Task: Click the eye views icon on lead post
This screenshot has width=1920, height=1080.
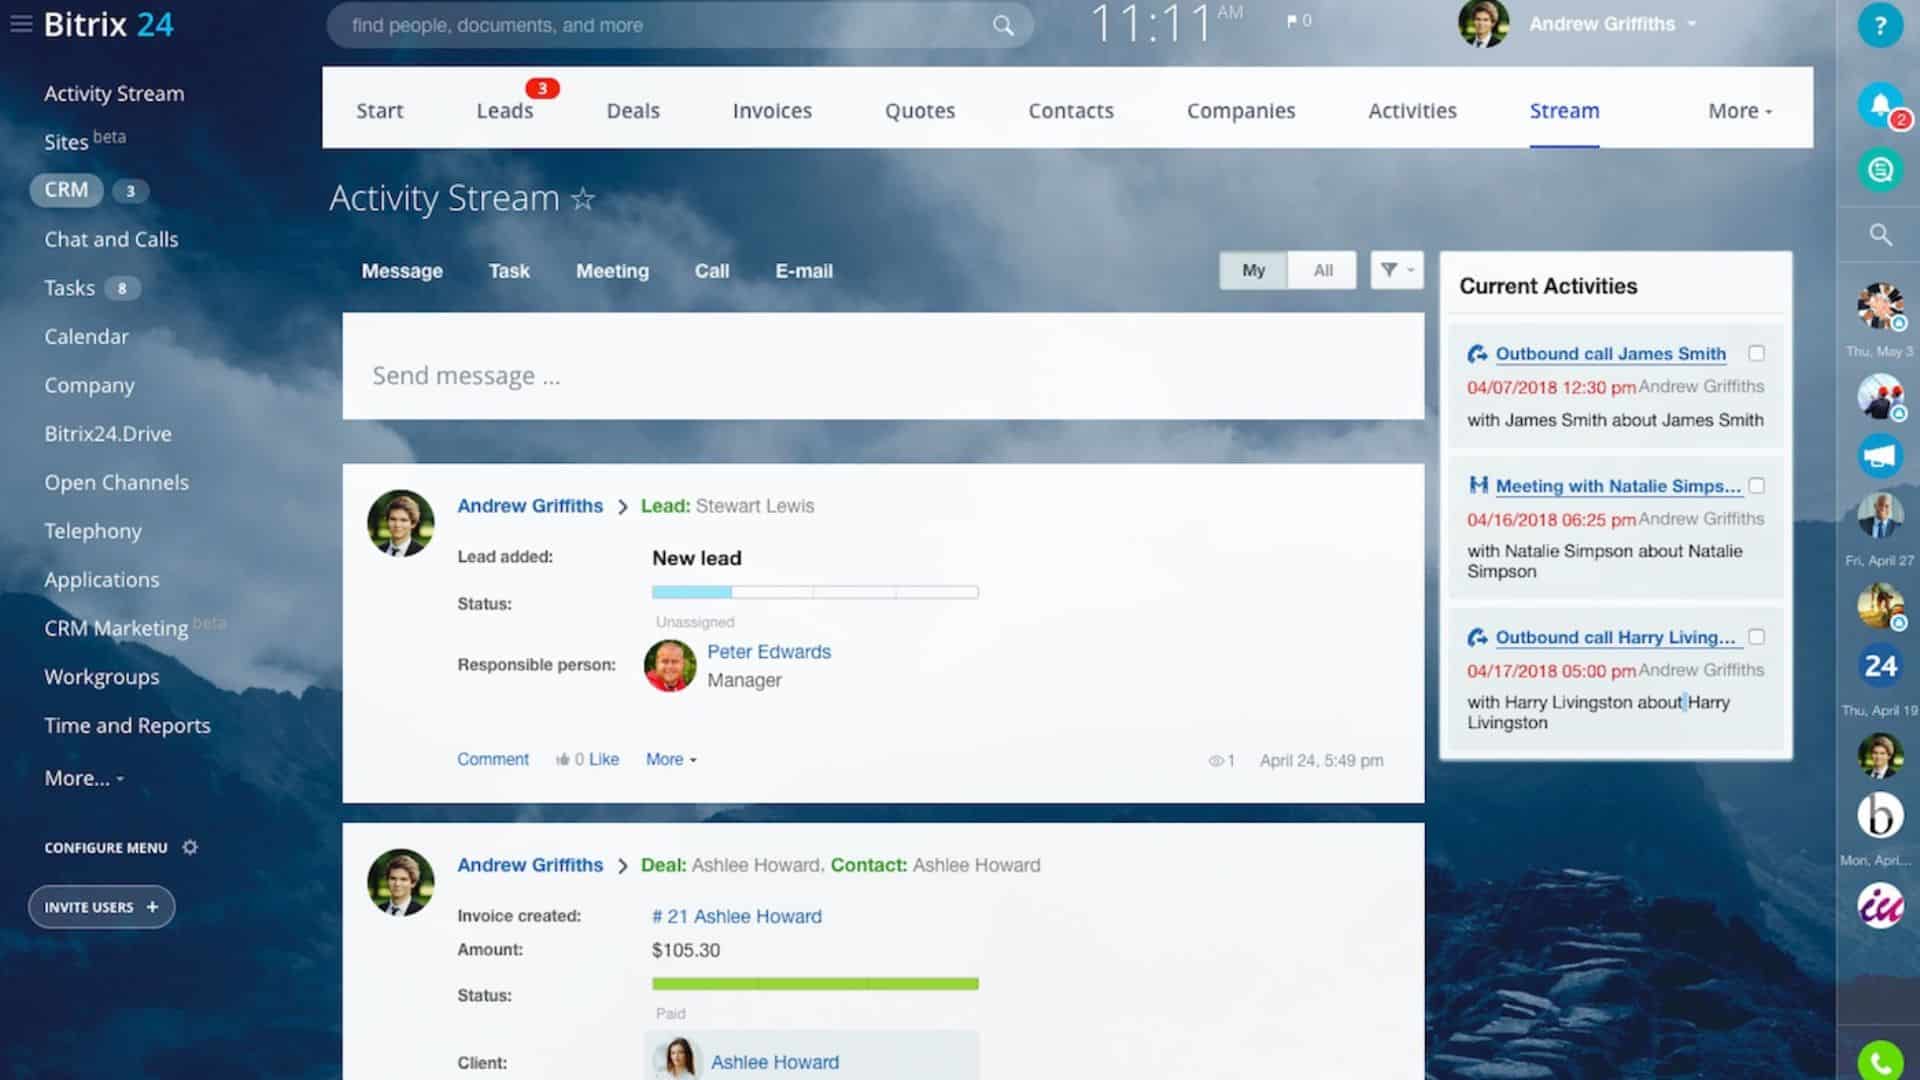Action: coord(1216,761)
